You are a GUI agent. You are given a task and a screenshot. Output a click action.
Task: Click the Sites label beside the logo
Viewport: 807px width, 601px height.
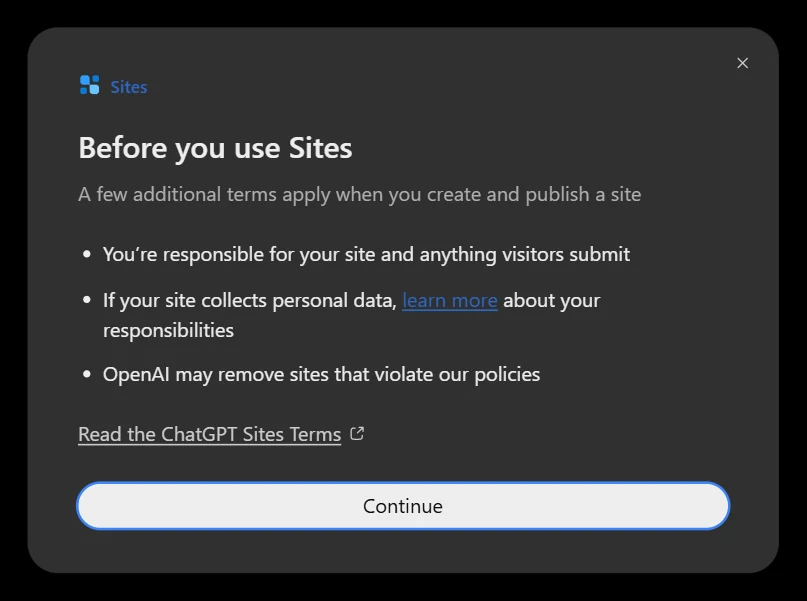[129, 87]
